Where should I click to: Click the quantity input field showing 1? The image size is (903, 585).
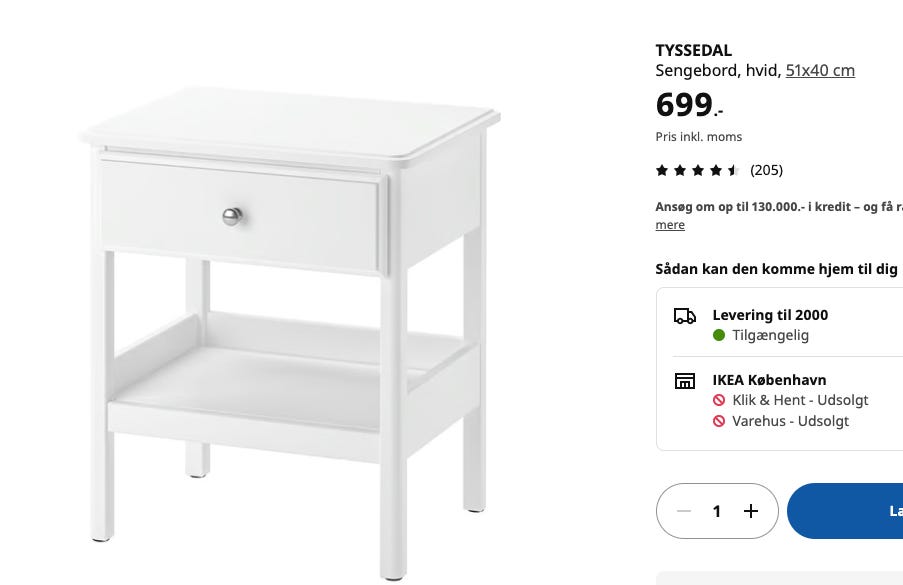(x=717, y=511)
